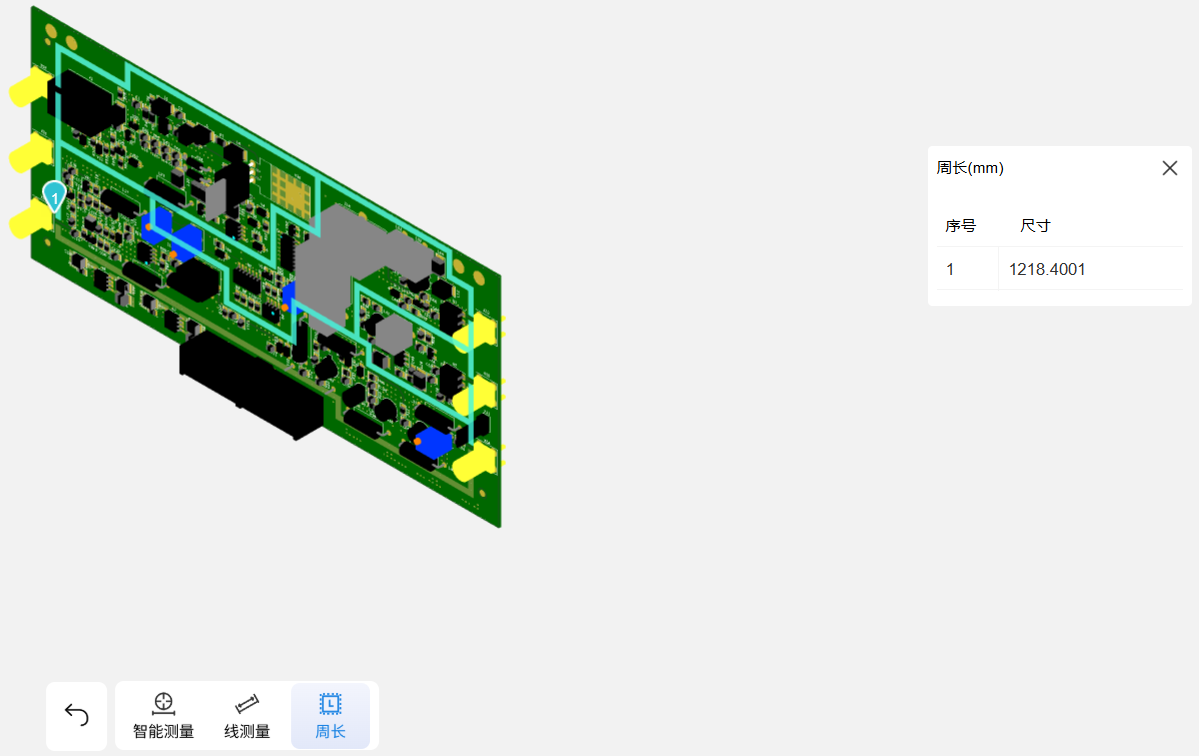Select the 智能测量 smart measure tool
Screen dimensions: 1199x756
[164, 716]
